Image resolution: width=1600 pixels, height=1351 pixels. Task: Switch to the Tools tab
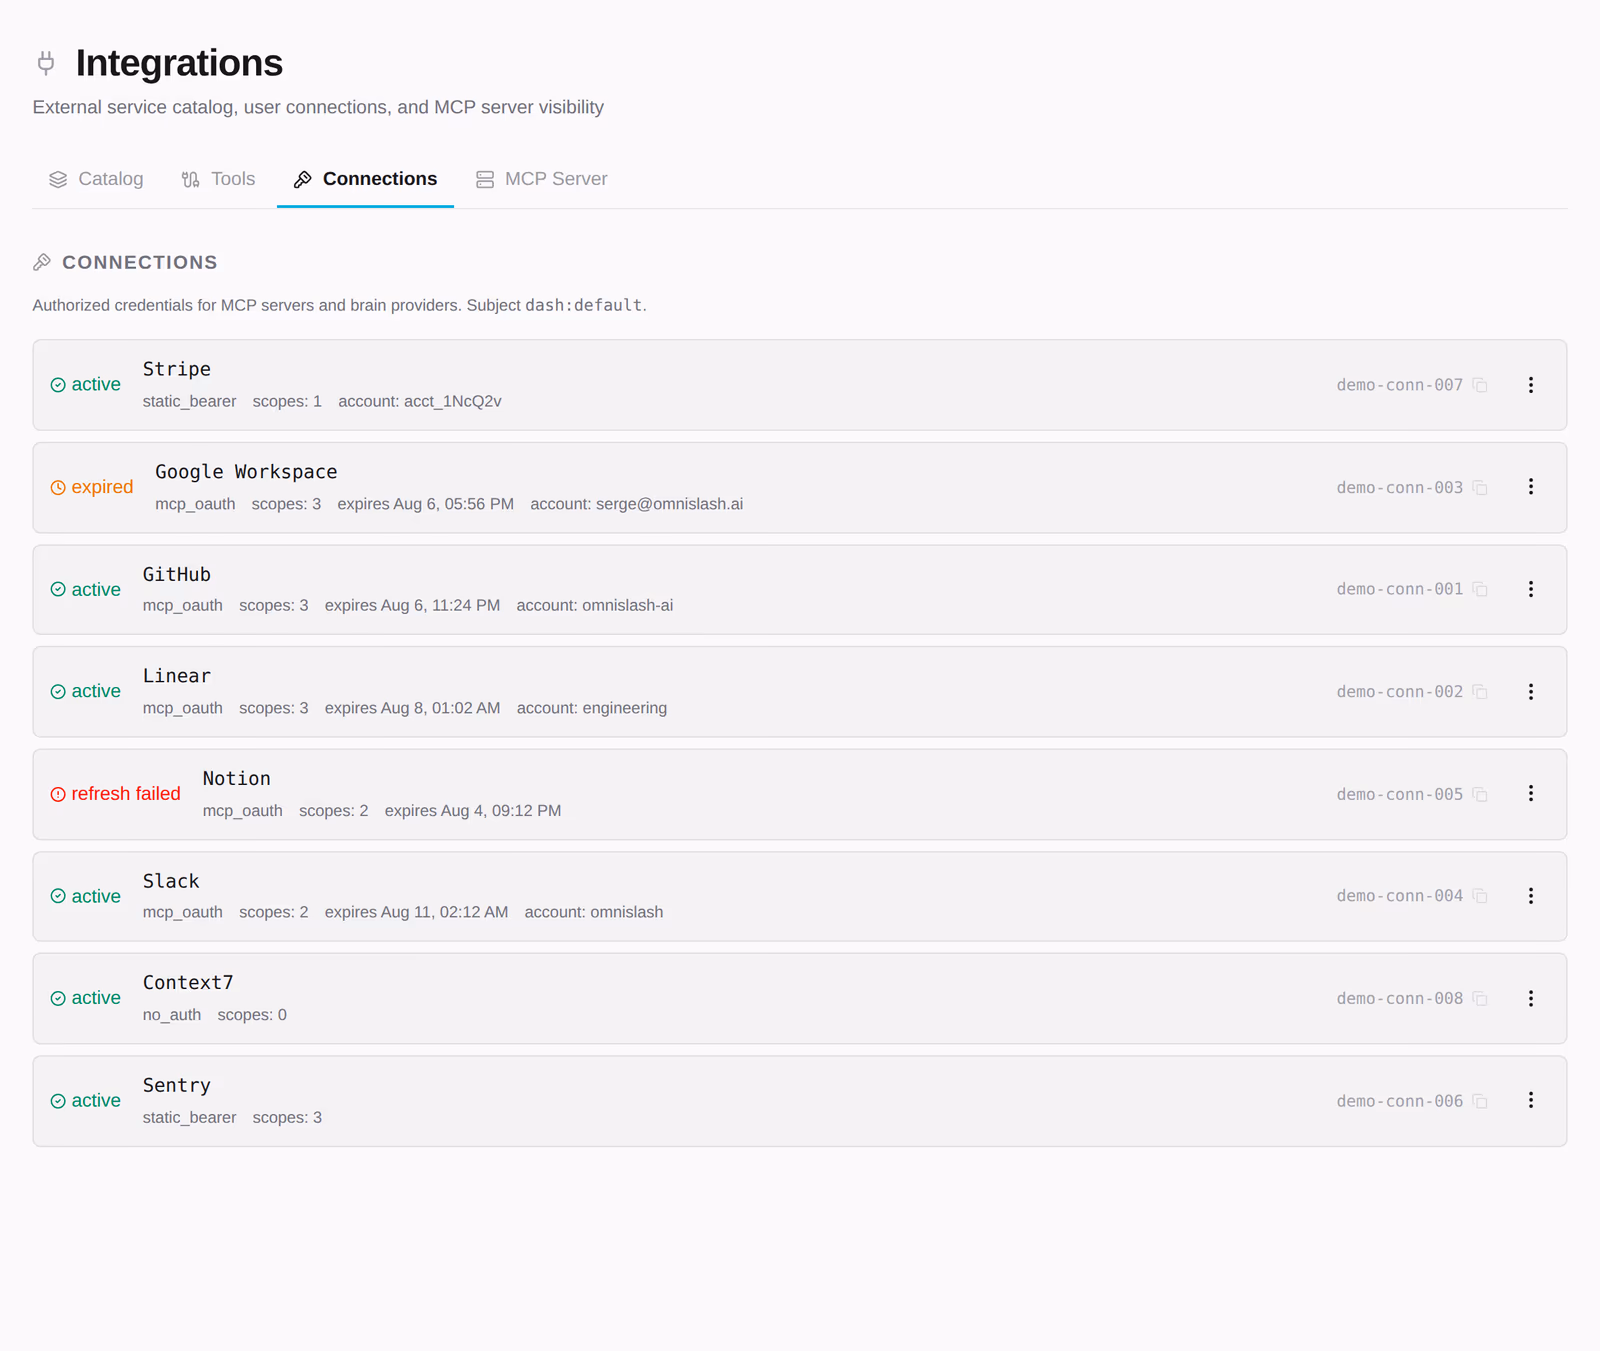coord(218,179)
